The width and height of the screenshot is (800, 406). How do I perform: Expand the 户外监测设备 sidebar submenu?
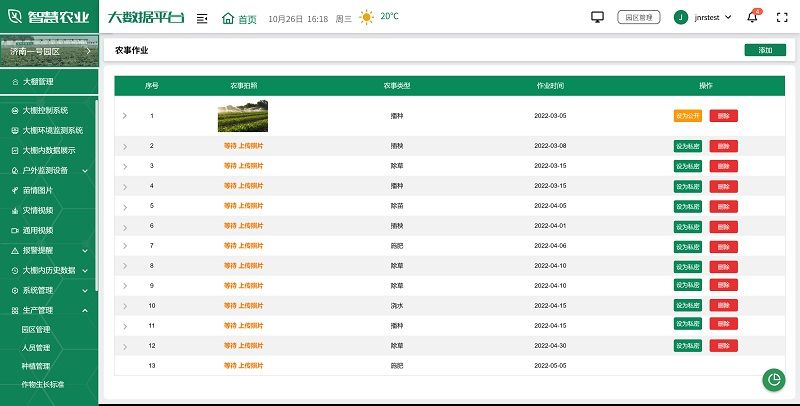50,170
